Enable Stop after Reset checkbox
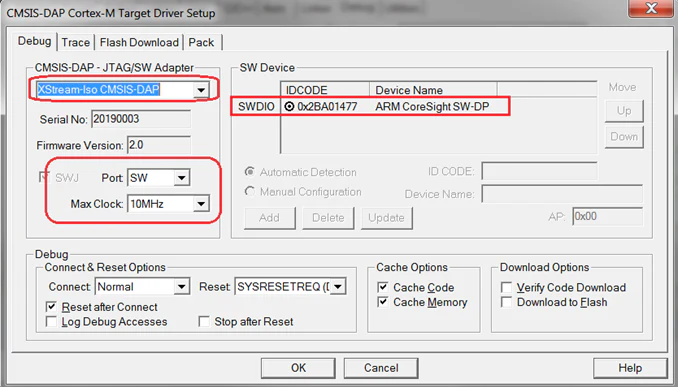 204,322
